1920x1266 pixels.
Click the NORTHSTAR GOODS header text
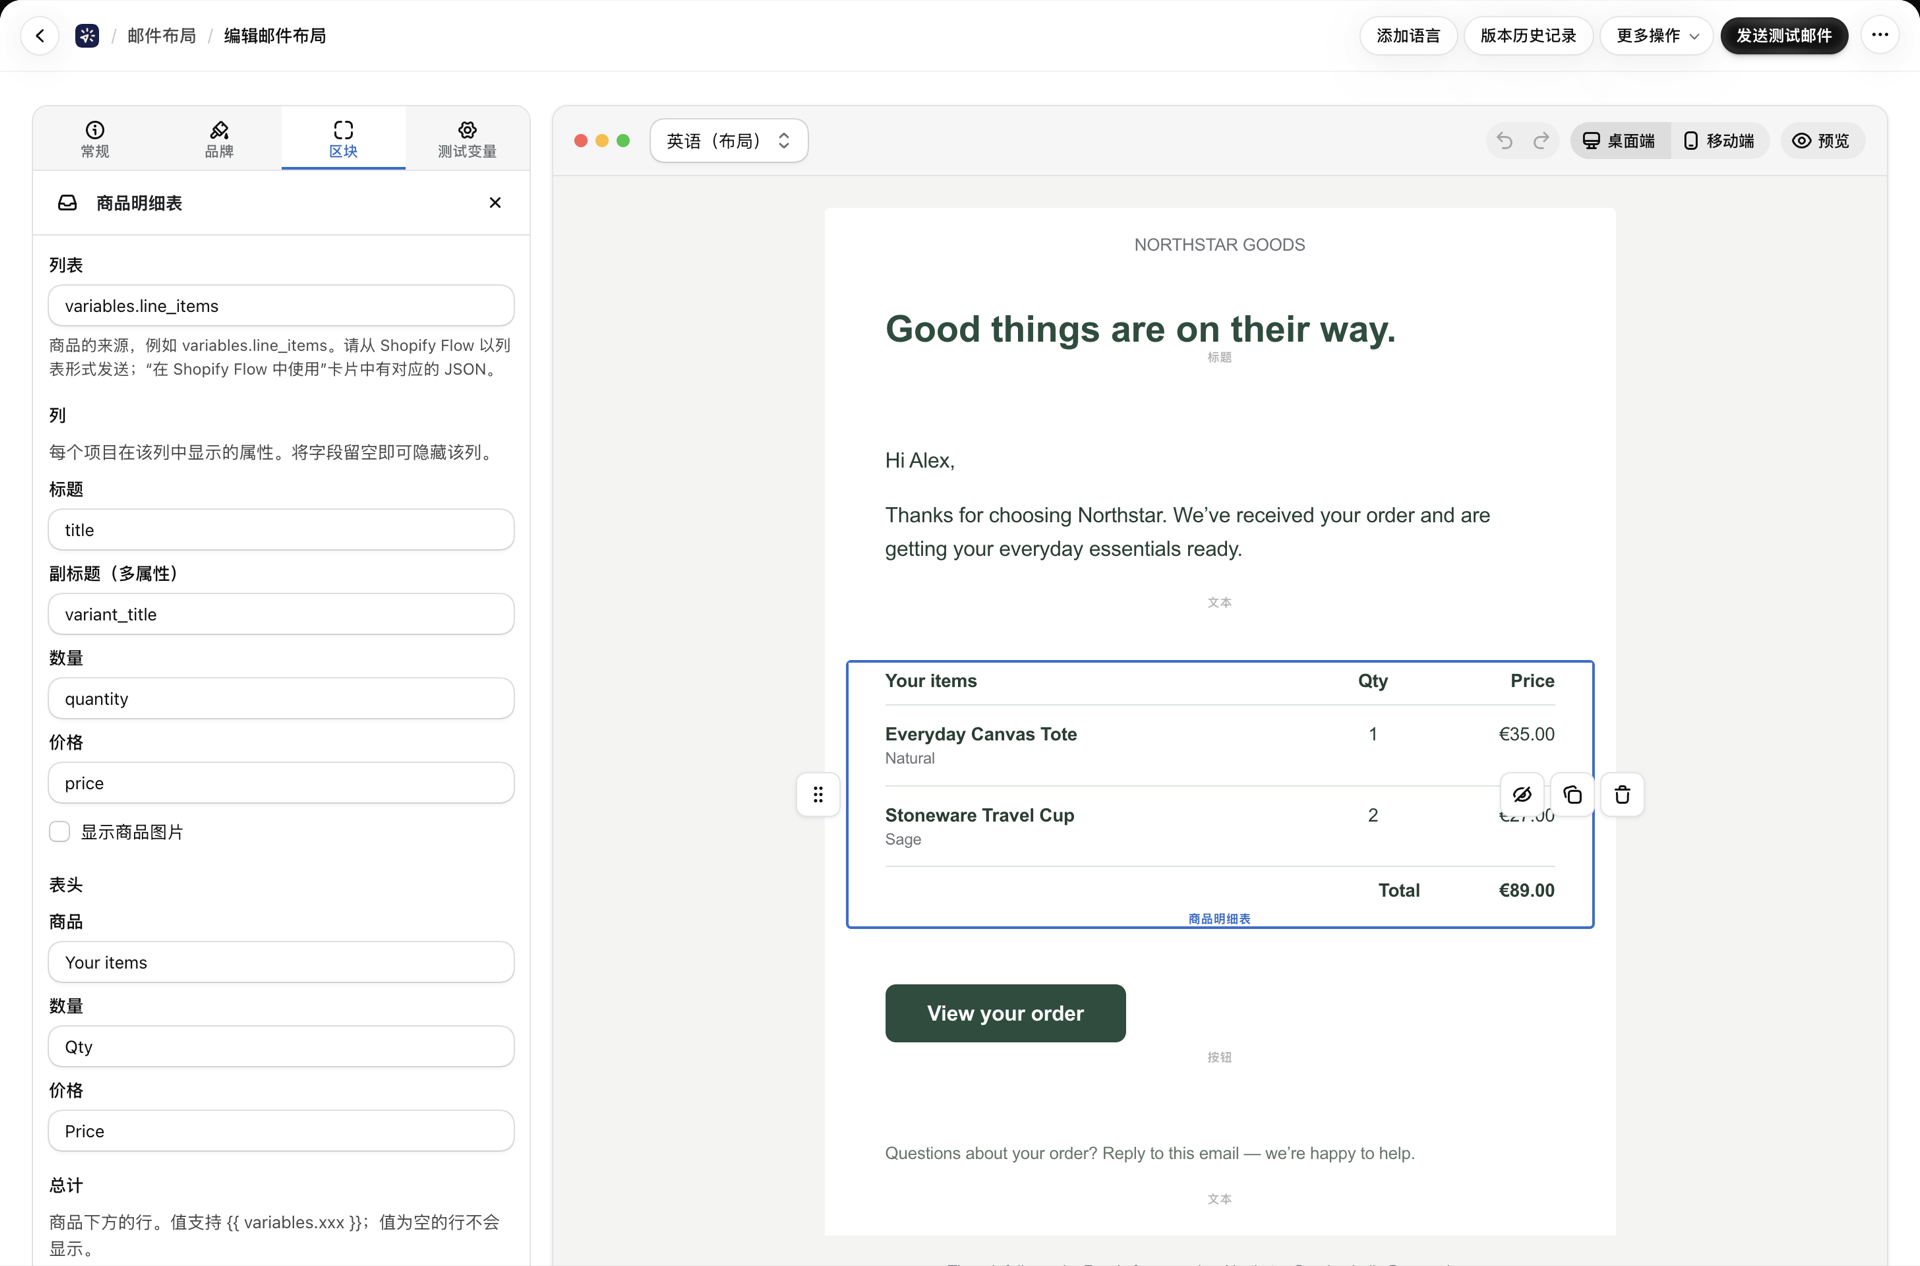1219,245
